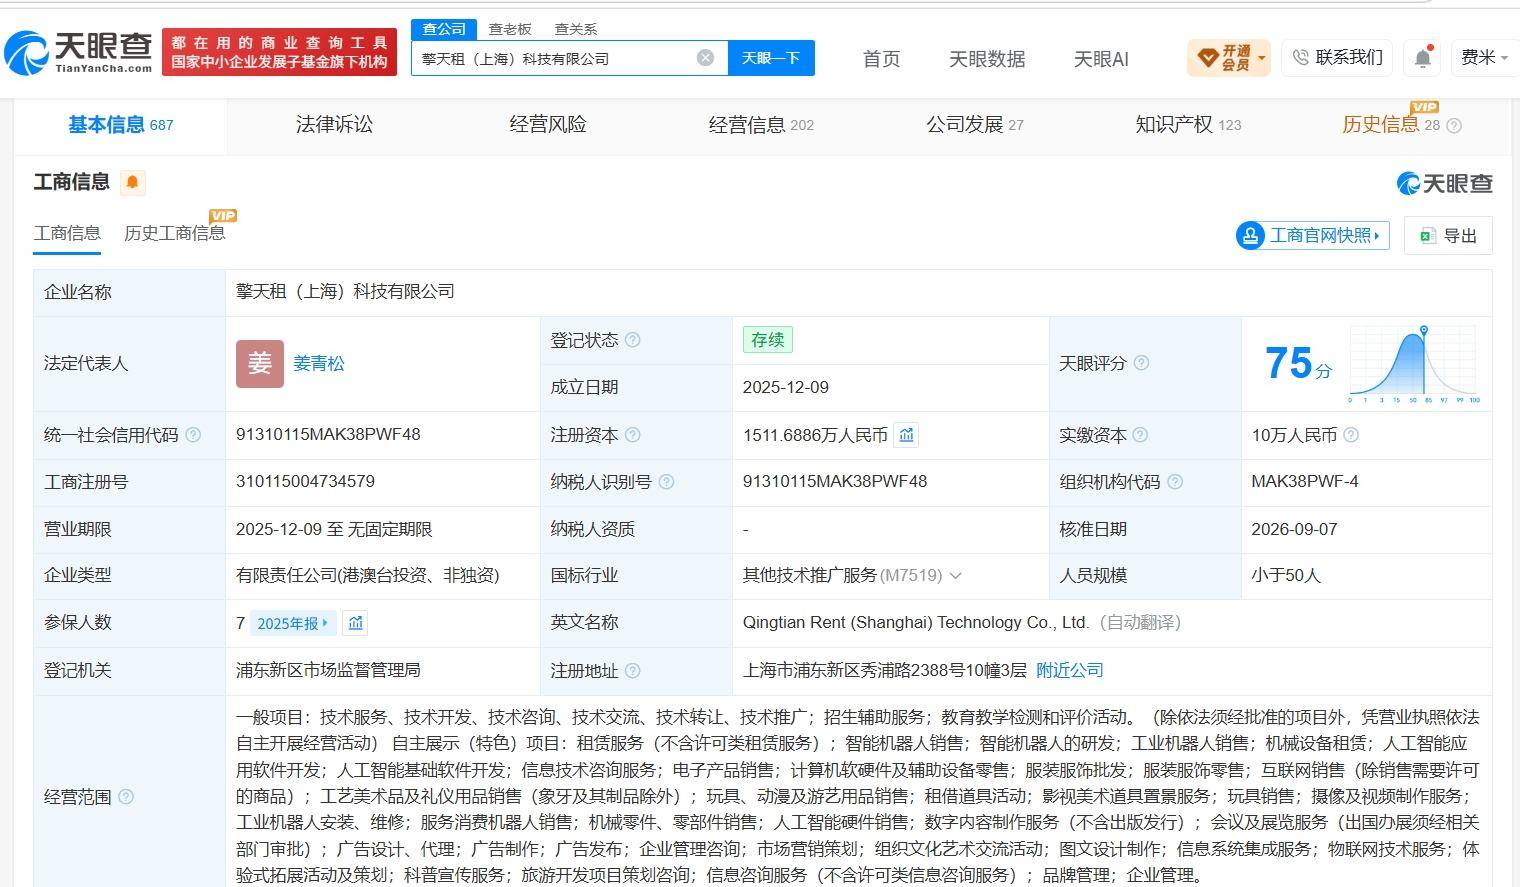
Task: Click help icon next to 历史信息 tab
Action: 1454,126
